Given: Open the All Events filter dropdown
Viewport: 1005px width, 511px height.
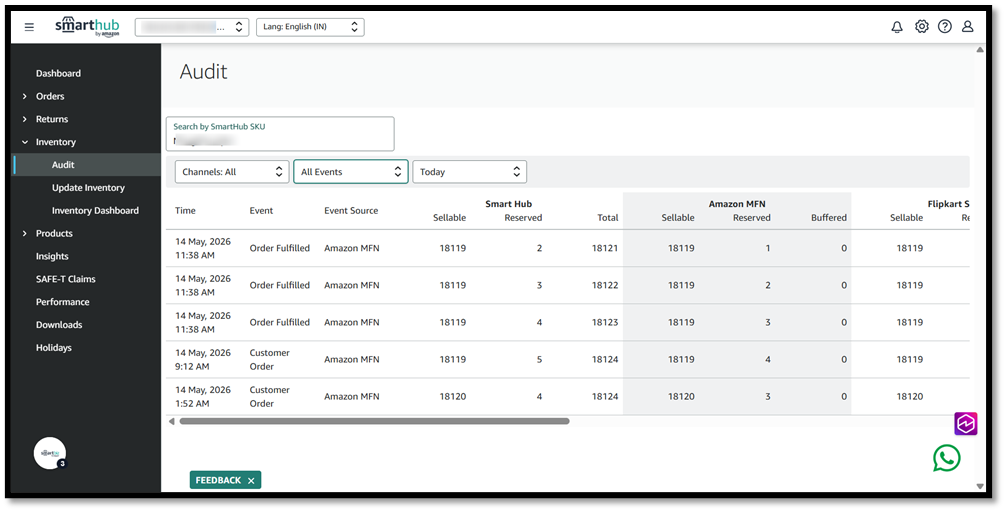Looking at the screenshot, I should [x=351, y=172].
